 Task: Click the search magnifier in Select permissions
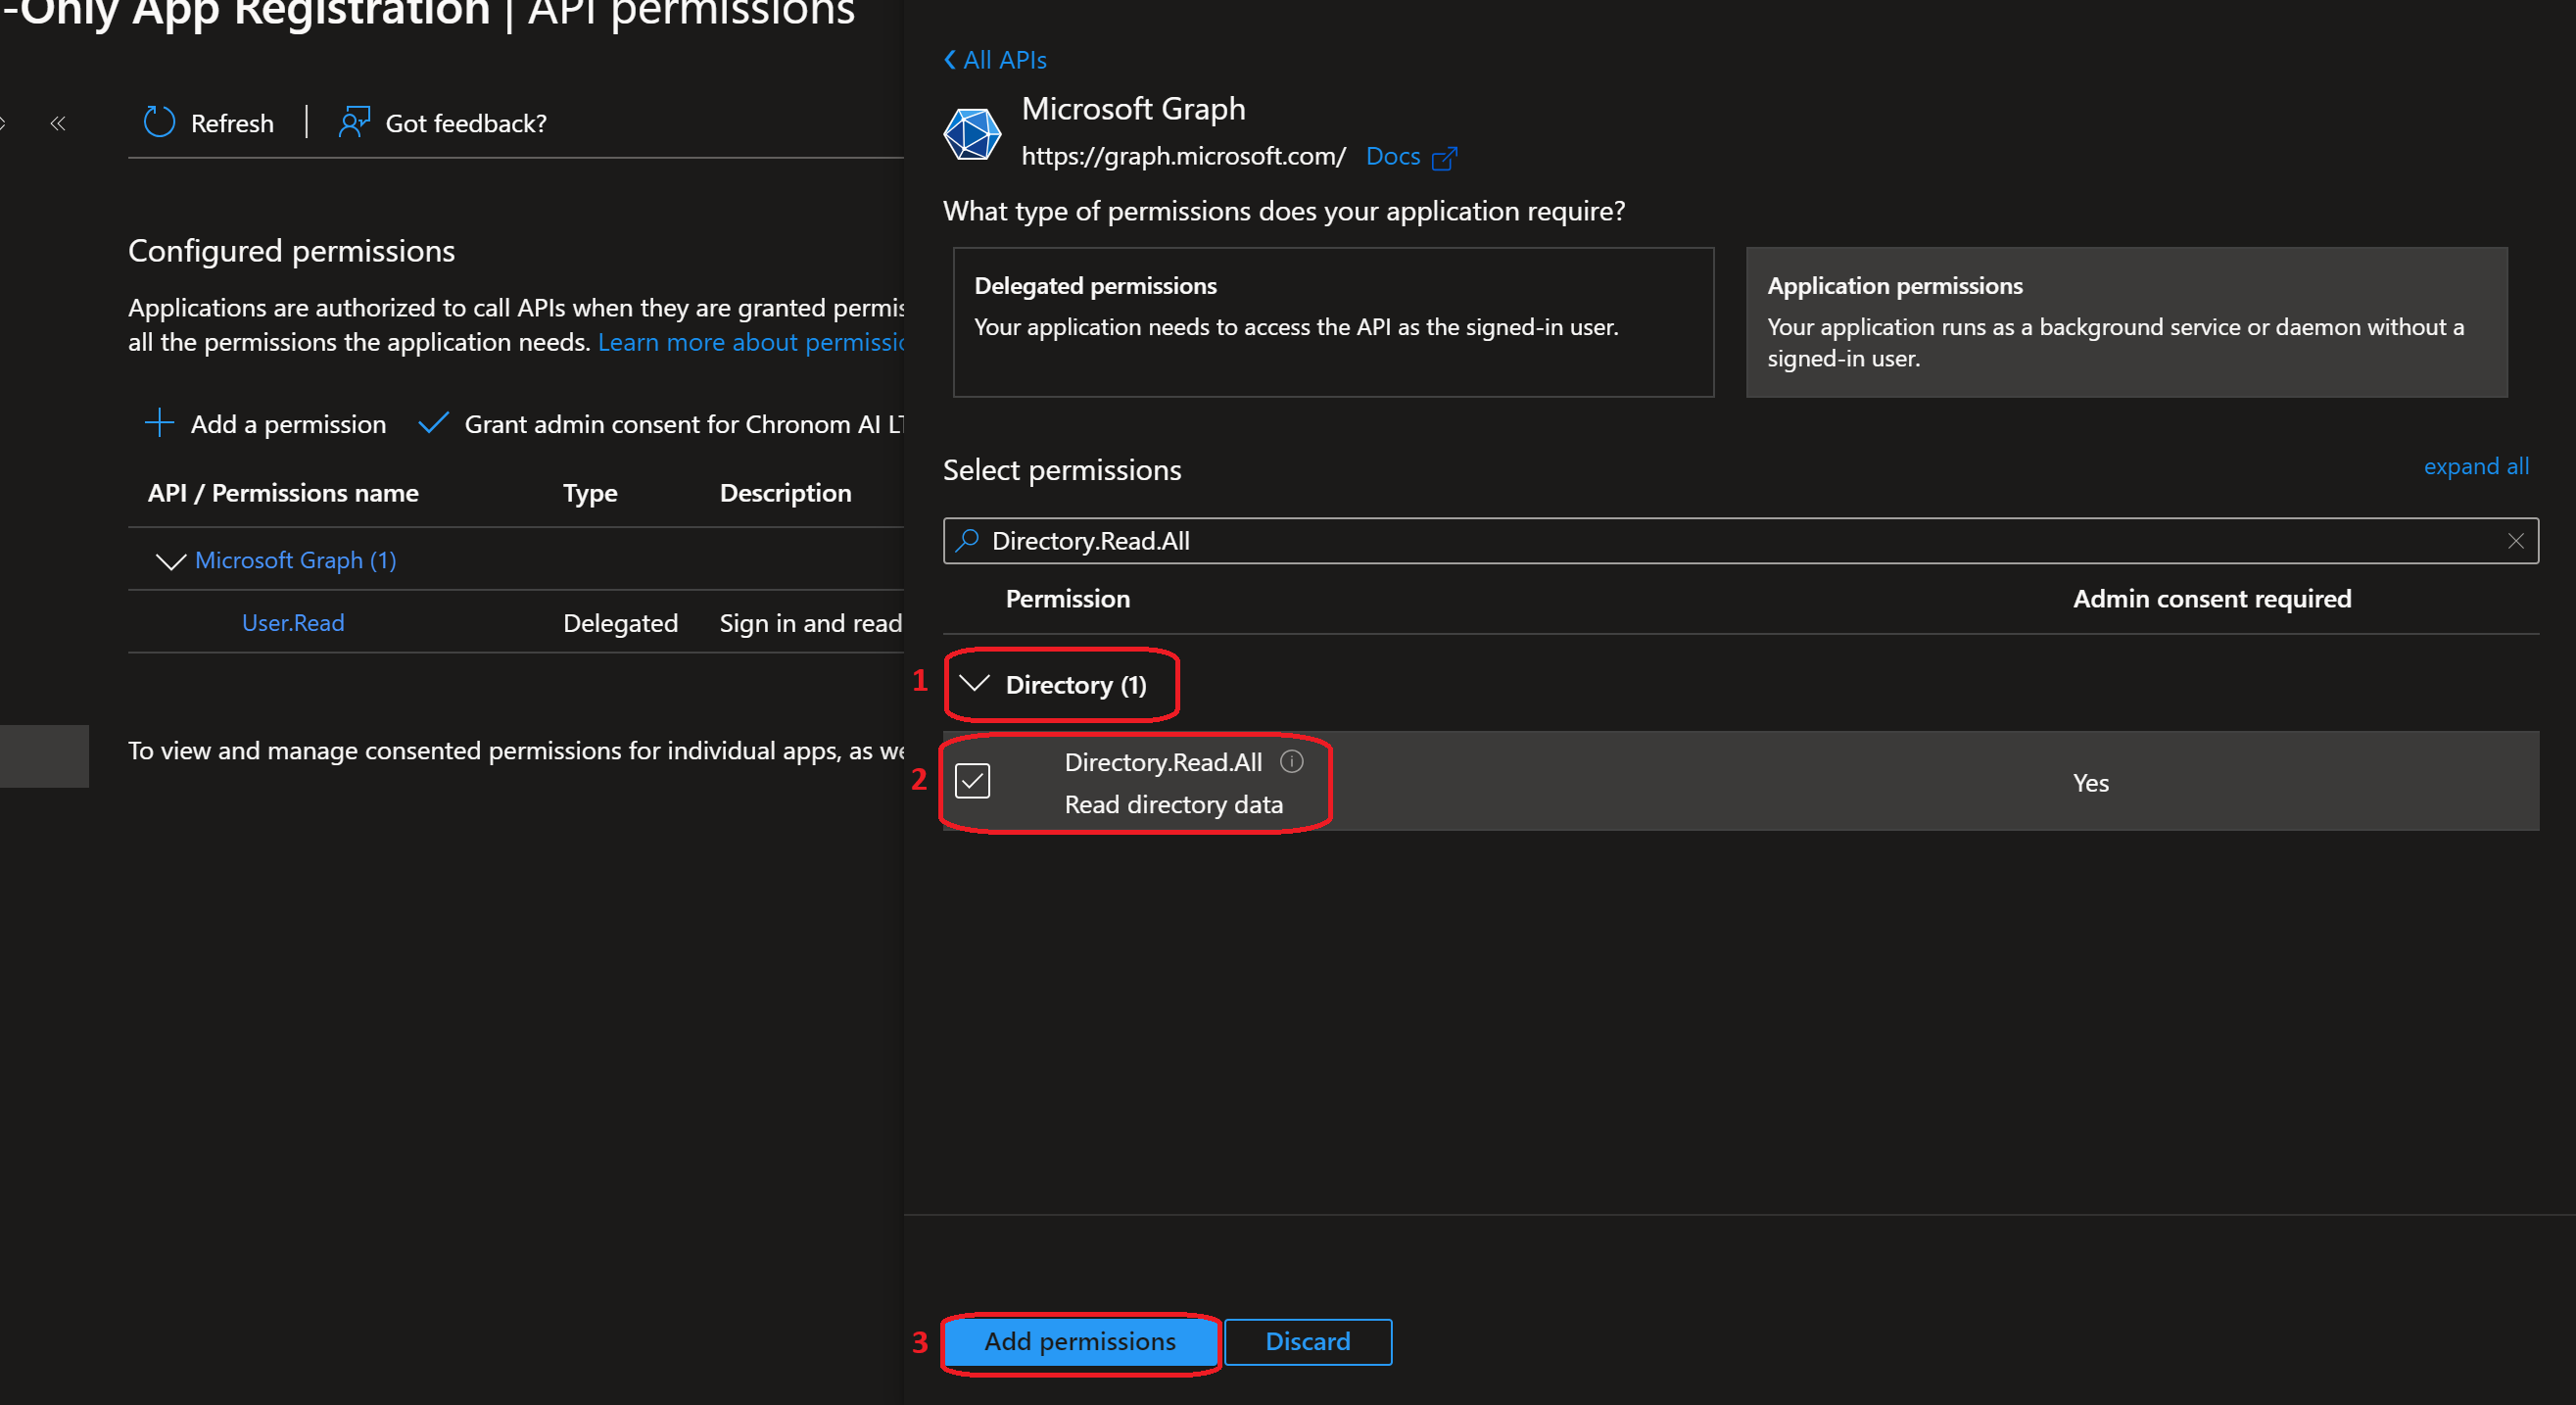[966, 540]
